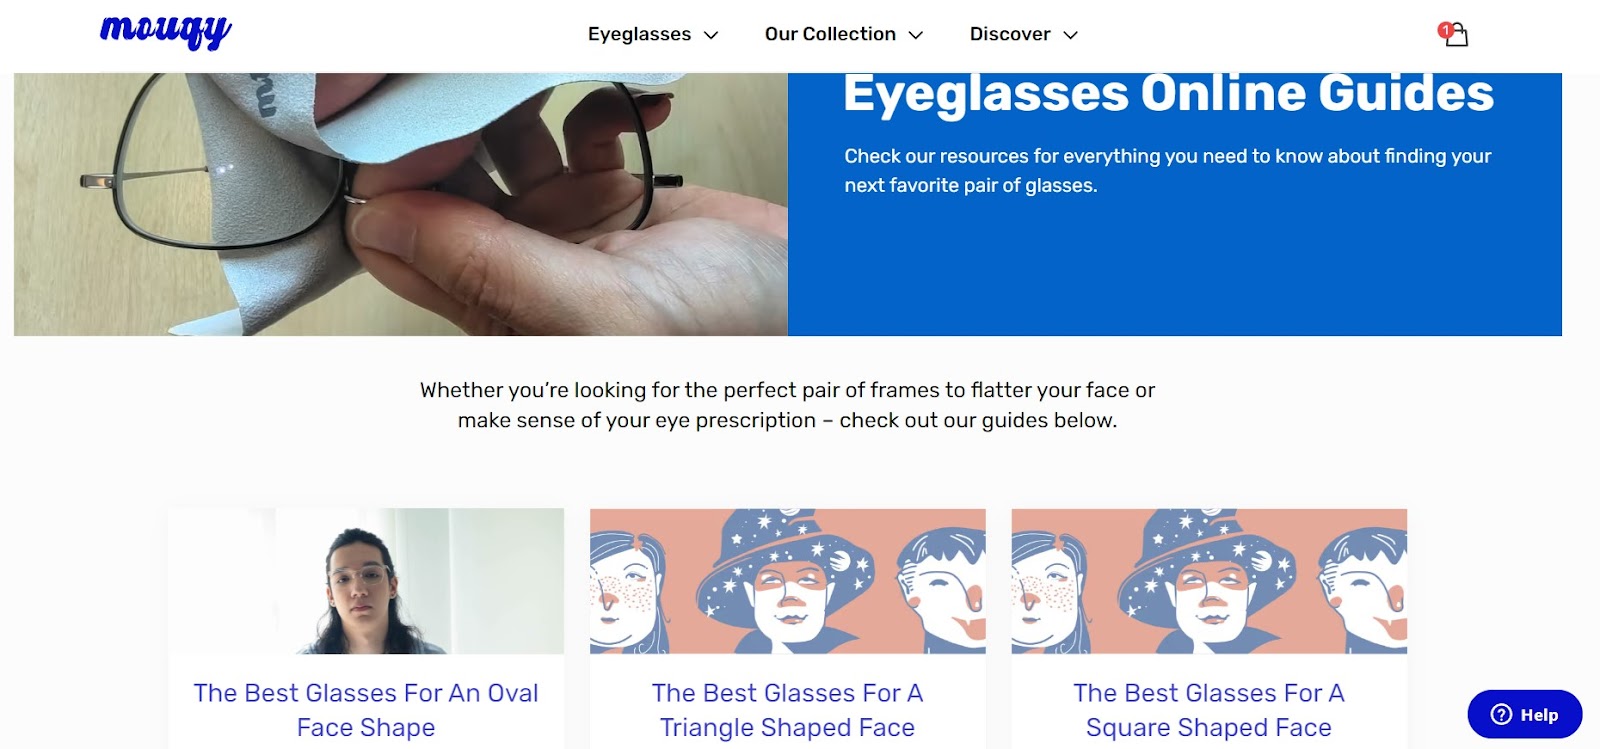Click the triangle face guide illustration thumbnail
The height and width of the screenshot is (749, 1600).
point(788,581)
